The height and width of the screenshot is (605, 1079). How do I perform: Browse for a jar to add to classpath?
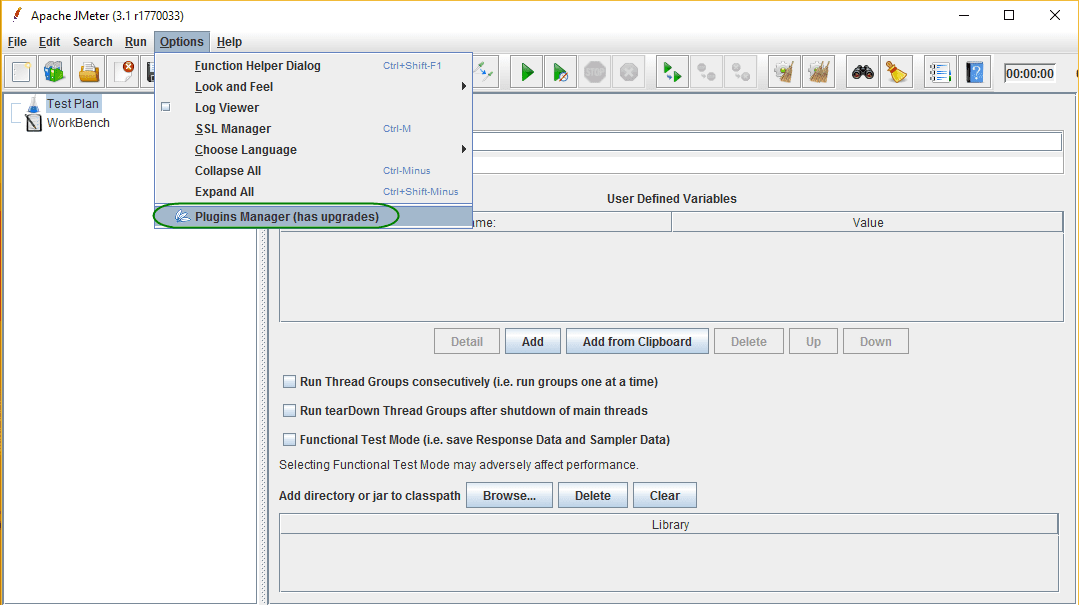(509, 494)
